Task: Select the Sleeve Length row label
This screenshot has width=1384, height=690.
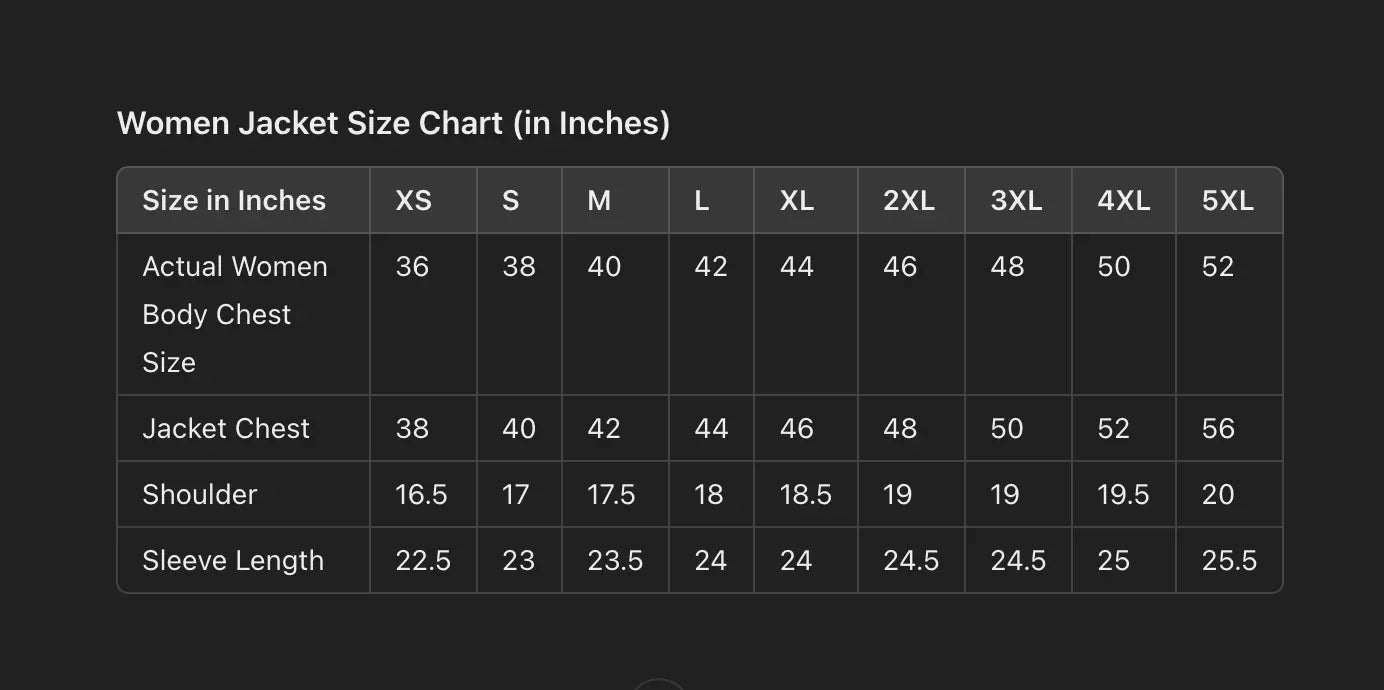Action: (x=233, y=561)
